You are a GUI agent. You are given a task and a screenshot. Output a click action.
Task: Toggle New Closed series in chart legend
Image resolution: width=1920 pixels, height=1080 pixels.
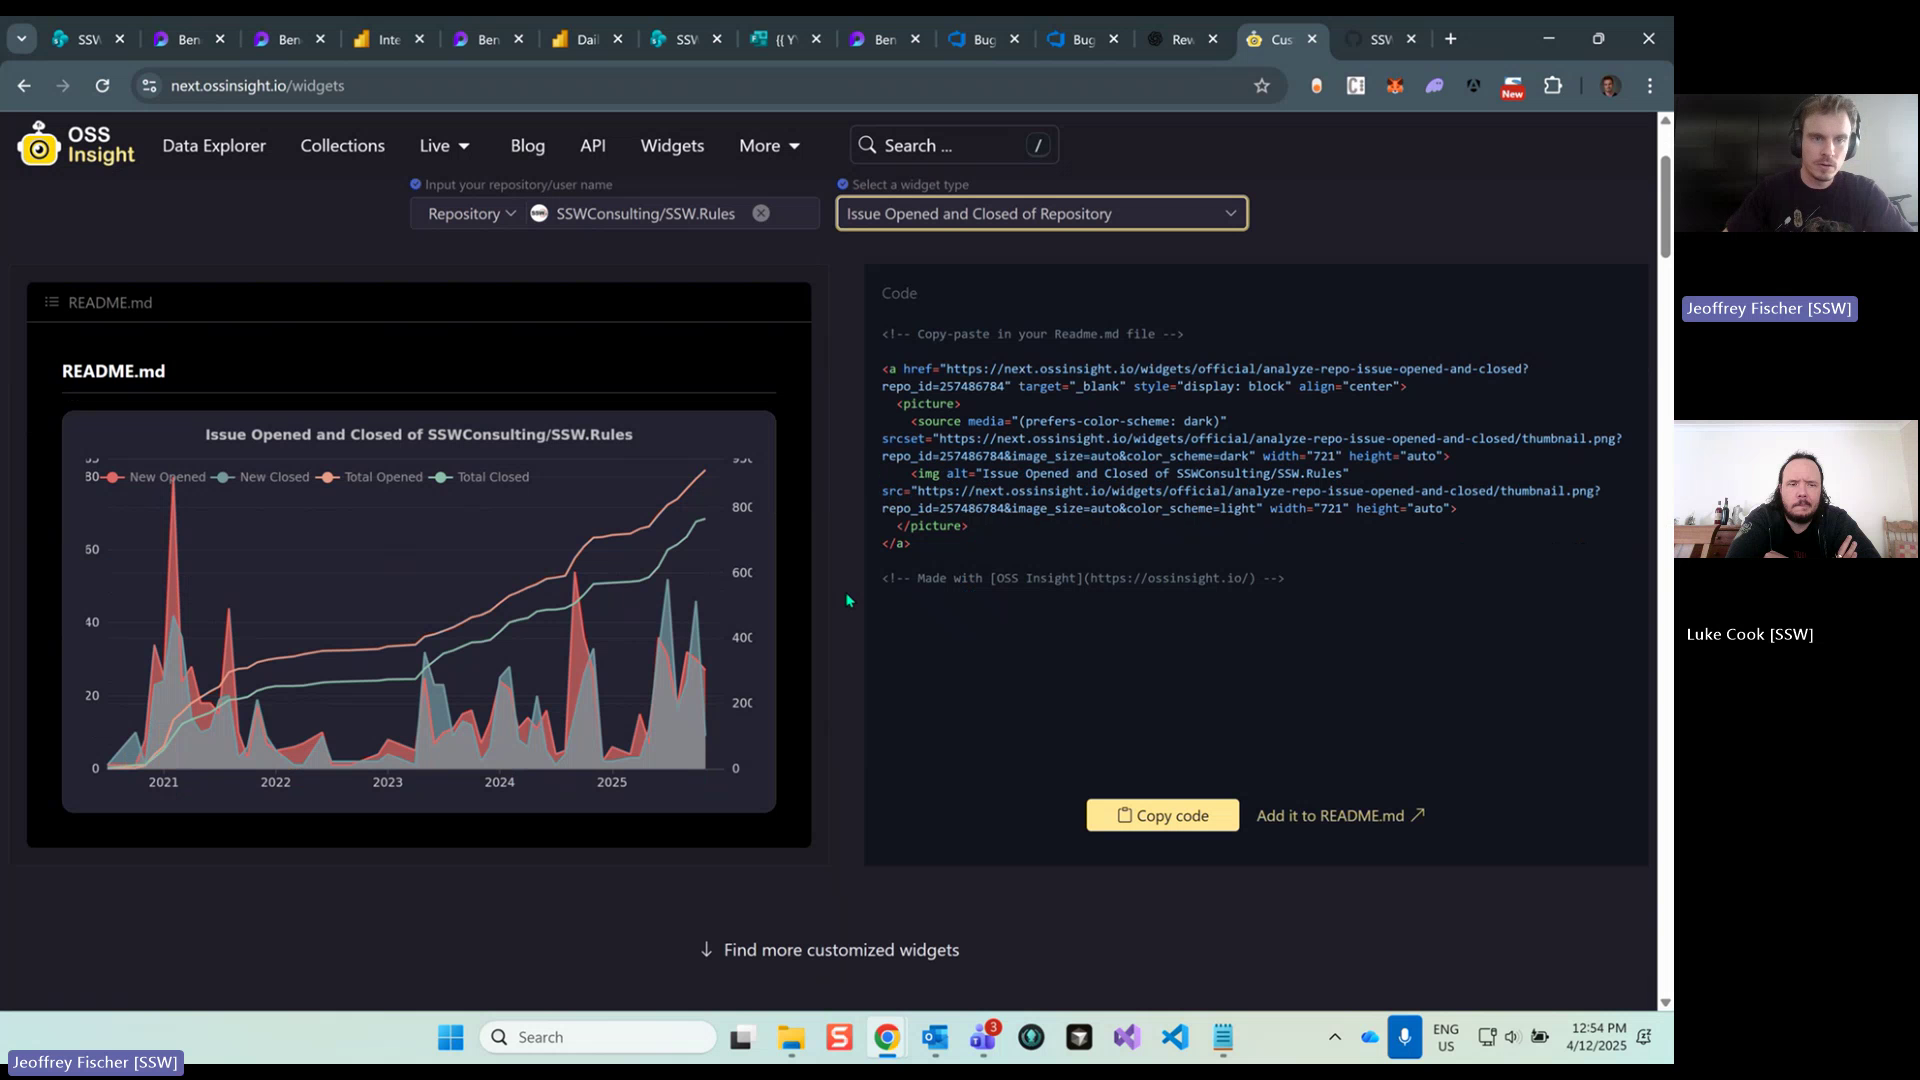[x=261, y=477]
